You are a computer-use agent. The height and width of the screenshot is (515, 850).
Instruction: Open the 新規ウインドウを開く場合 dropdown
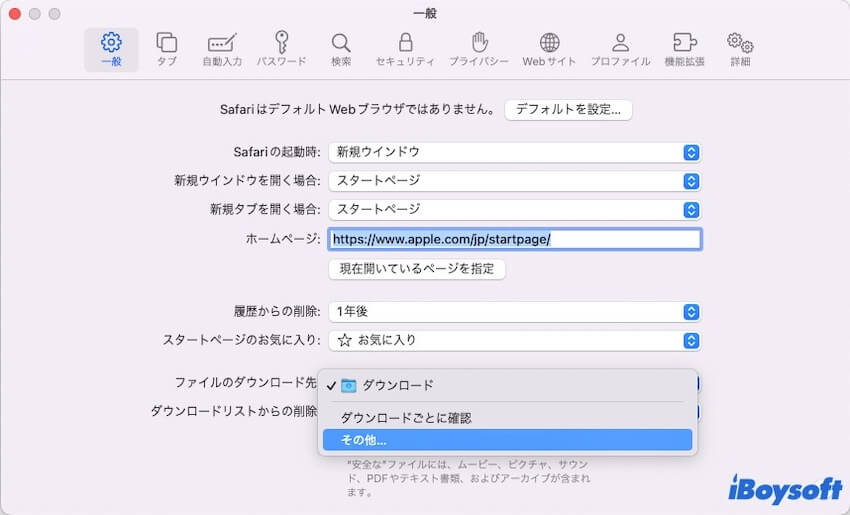(514, 181)
